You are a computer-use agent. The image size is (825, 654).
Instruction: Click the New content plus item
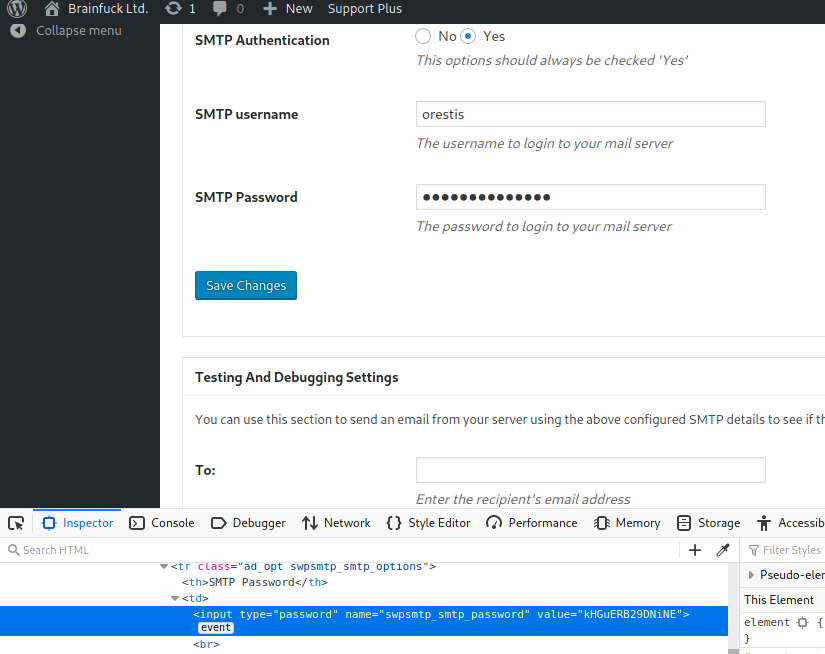tap(287, 8)
